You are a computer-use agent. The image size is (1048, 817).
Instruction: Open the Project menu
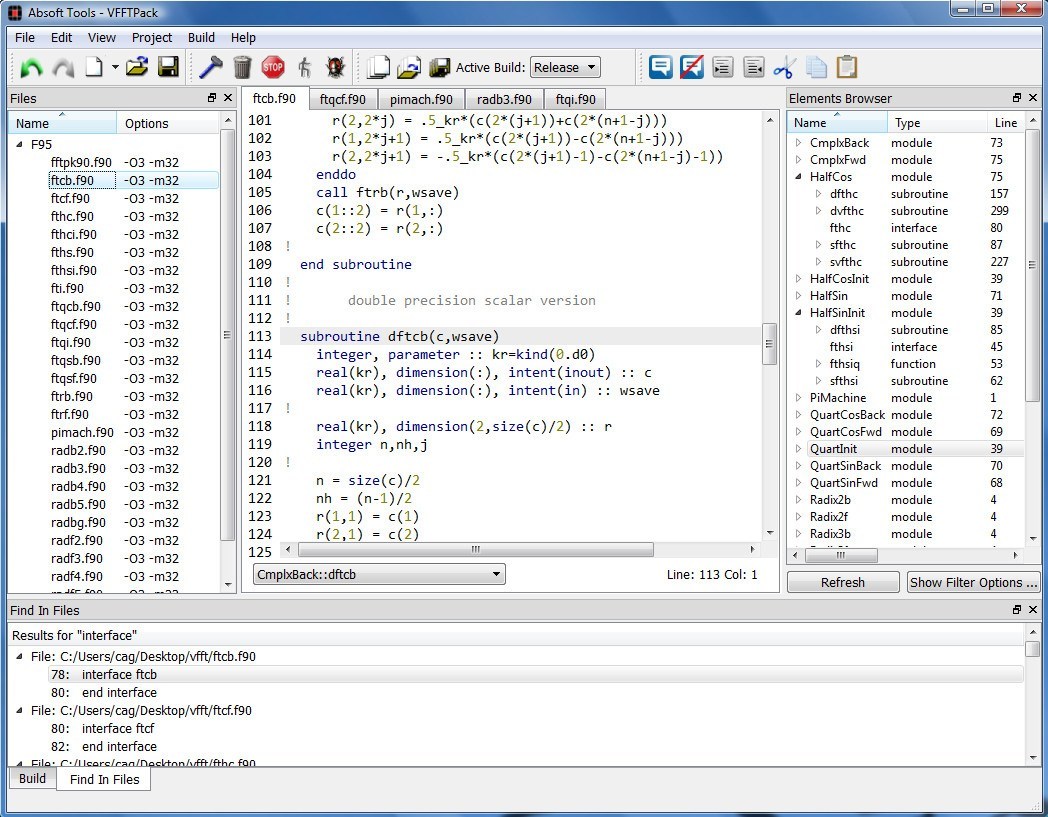[152, 37]
